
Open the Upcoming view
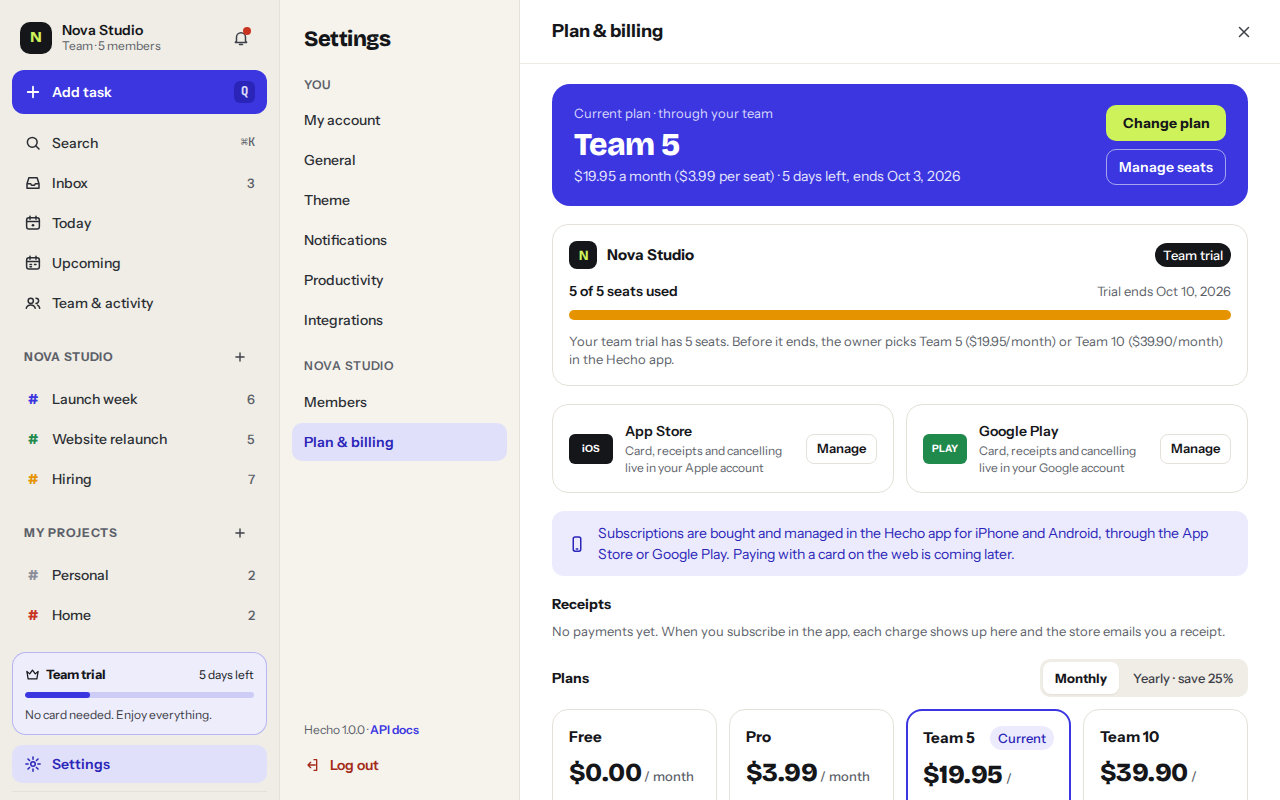[139, 263]
